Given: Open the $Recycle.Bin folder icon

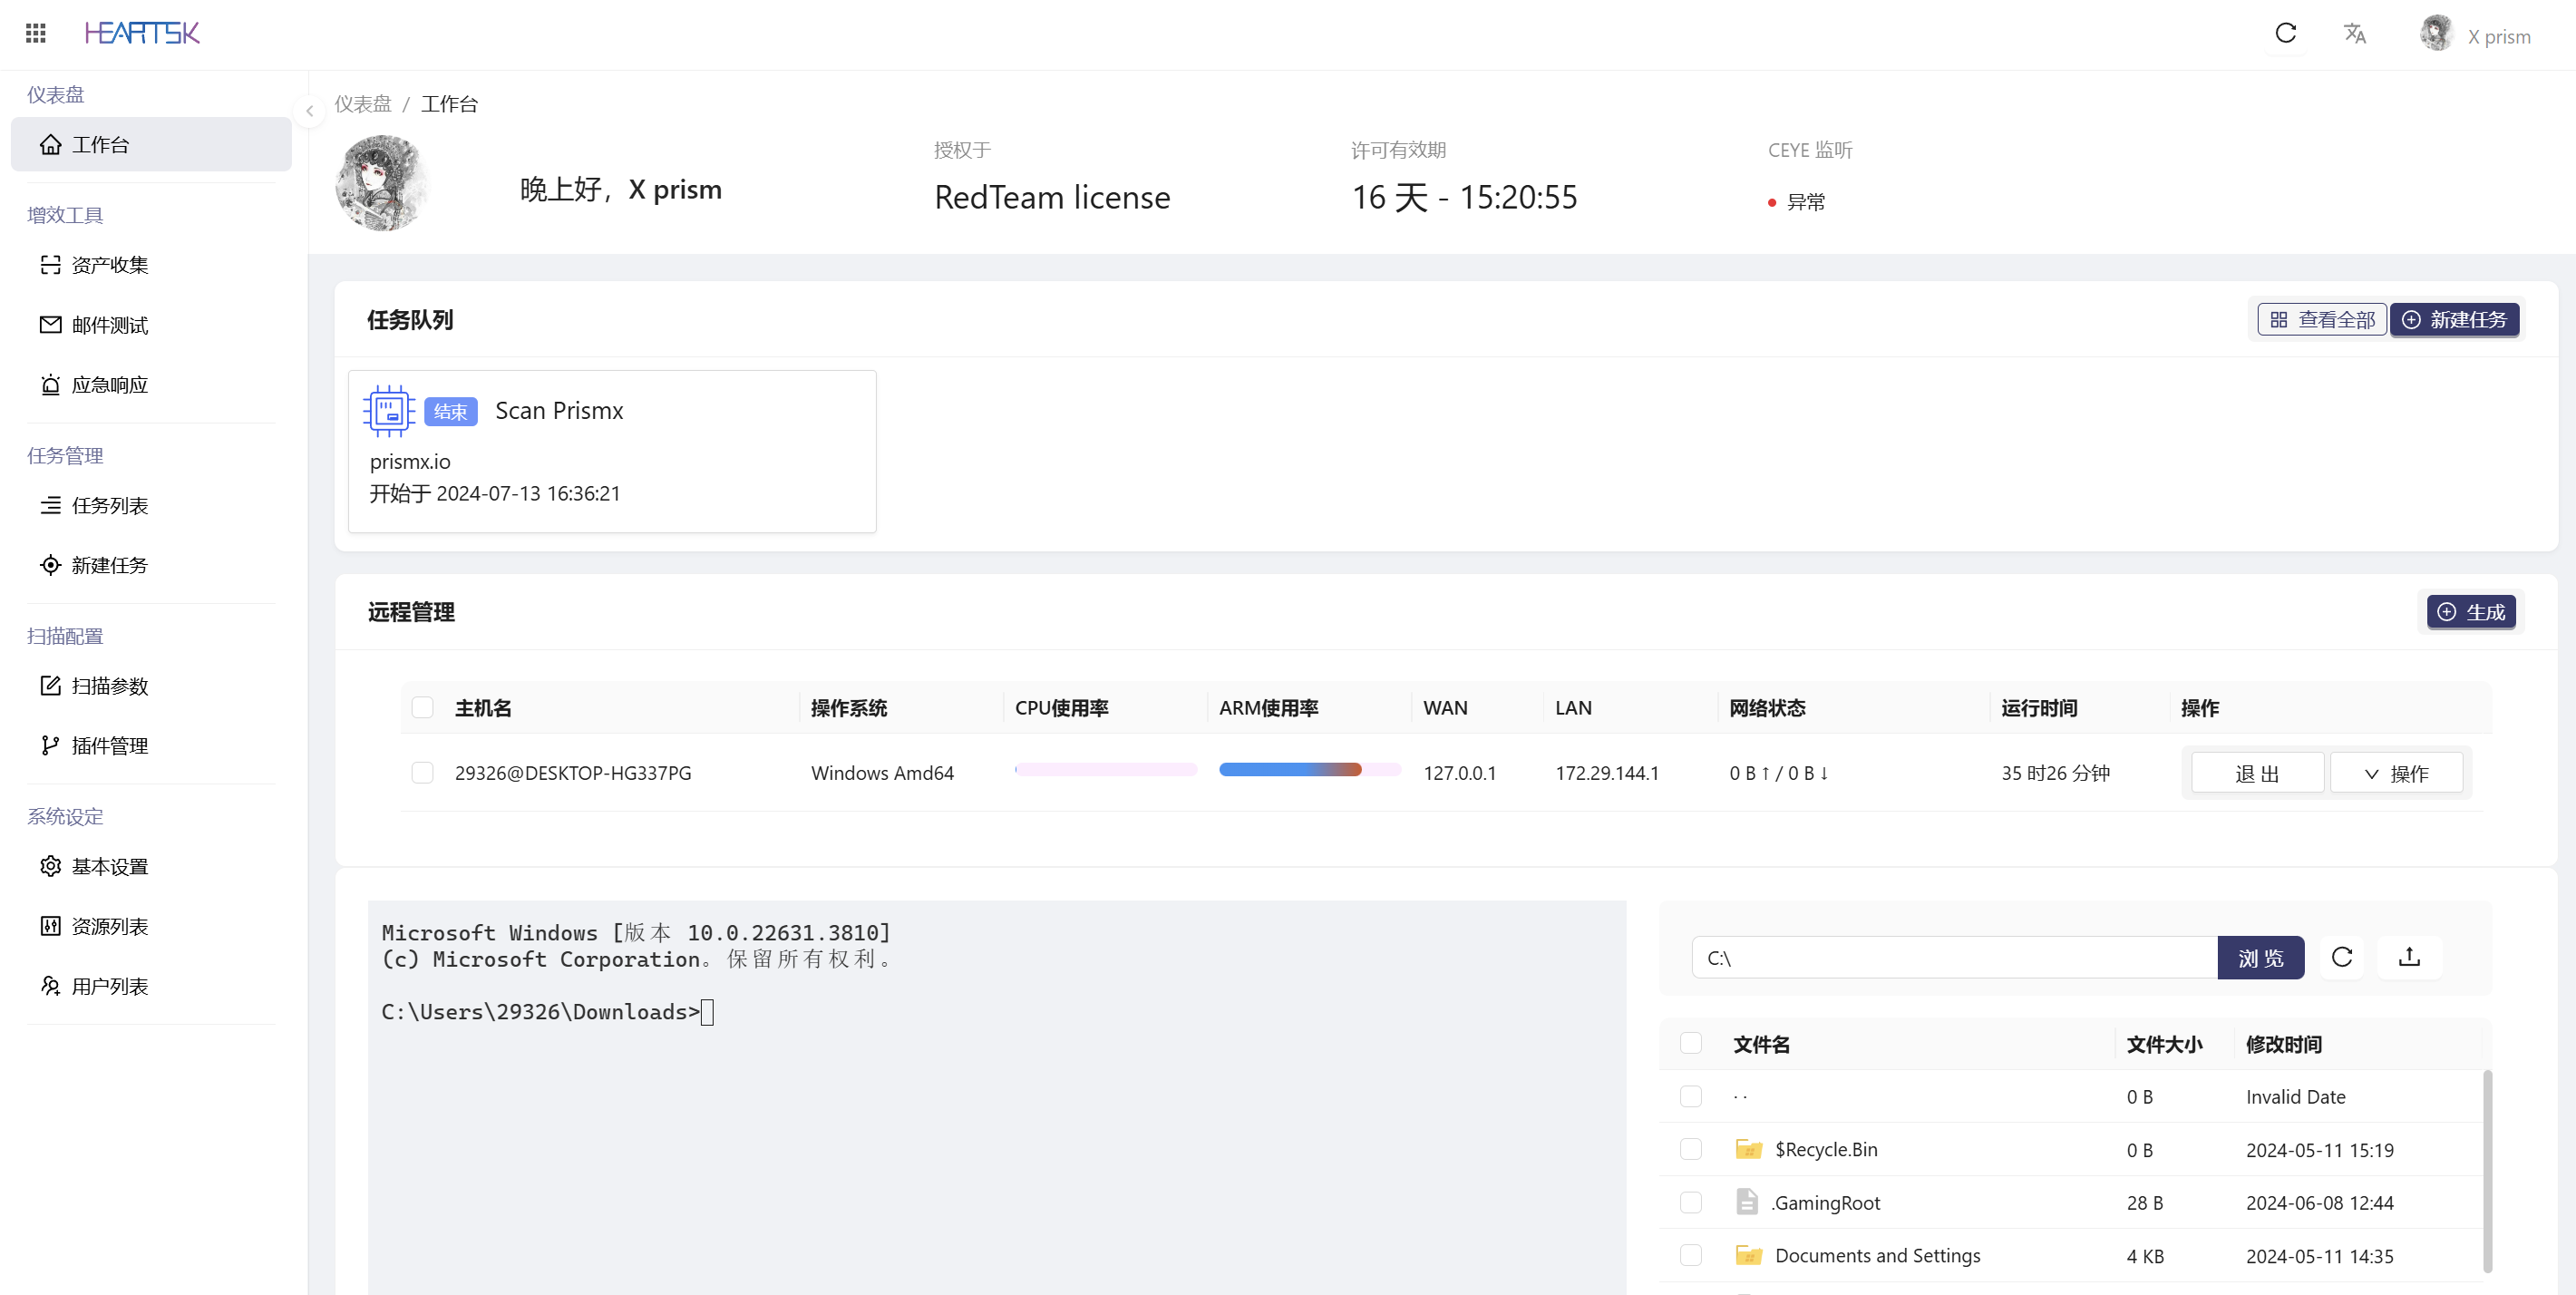Looking at the screenshot, I should click(1748, 1149).
